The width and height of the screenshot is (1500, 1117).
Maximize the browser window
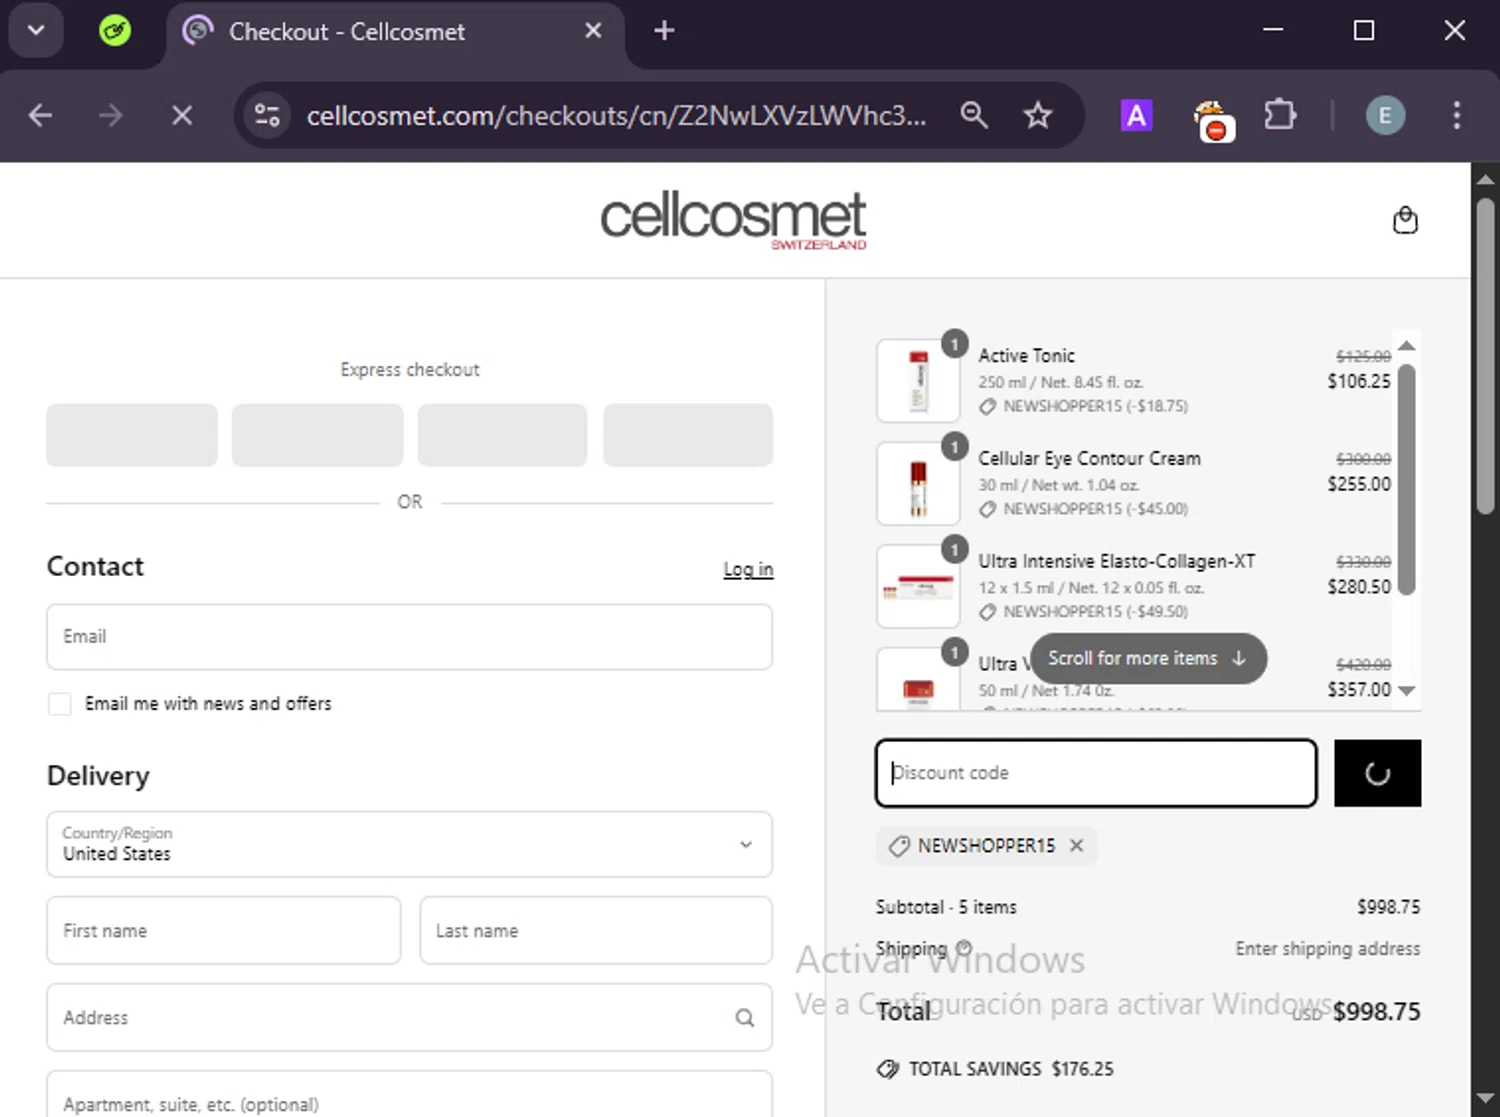1363,30
